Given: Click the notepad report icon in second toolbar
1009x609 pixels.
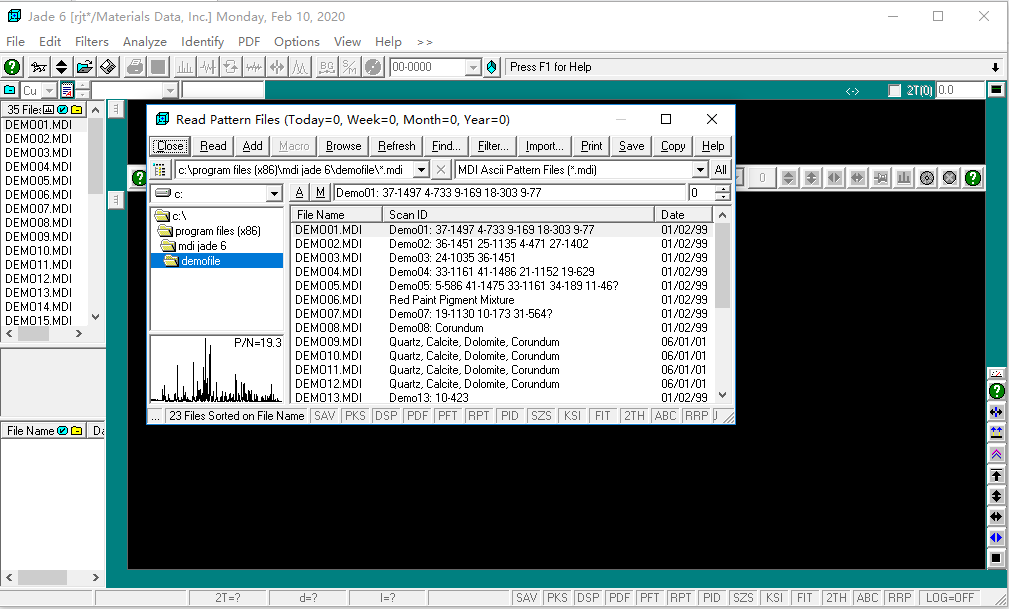Looking at the screenshot, I should (67, 90).
